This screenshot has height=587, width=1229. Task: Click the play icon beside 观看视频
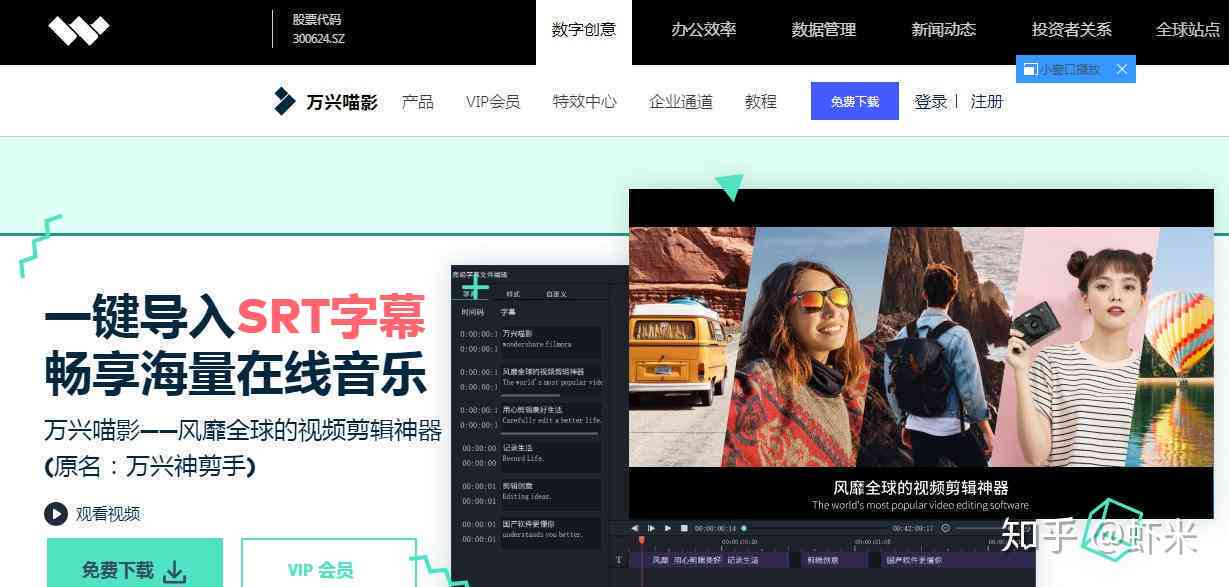55,514
